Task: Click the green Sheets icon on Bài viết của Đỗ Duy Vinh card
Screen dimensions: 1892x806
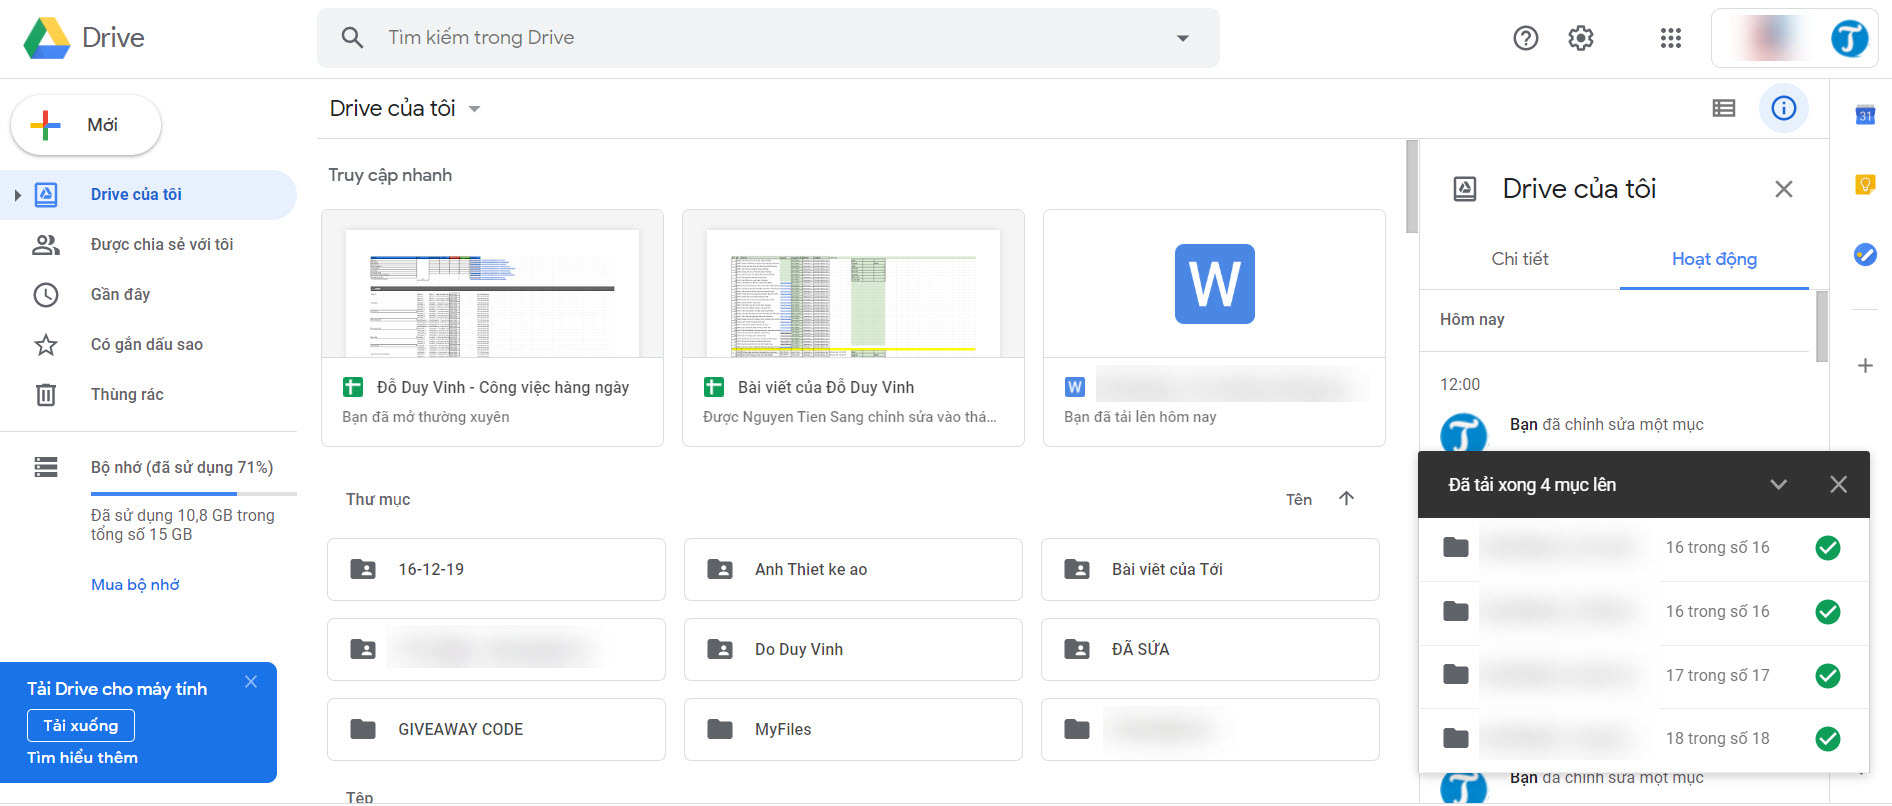Action: (x=714, y=388)
